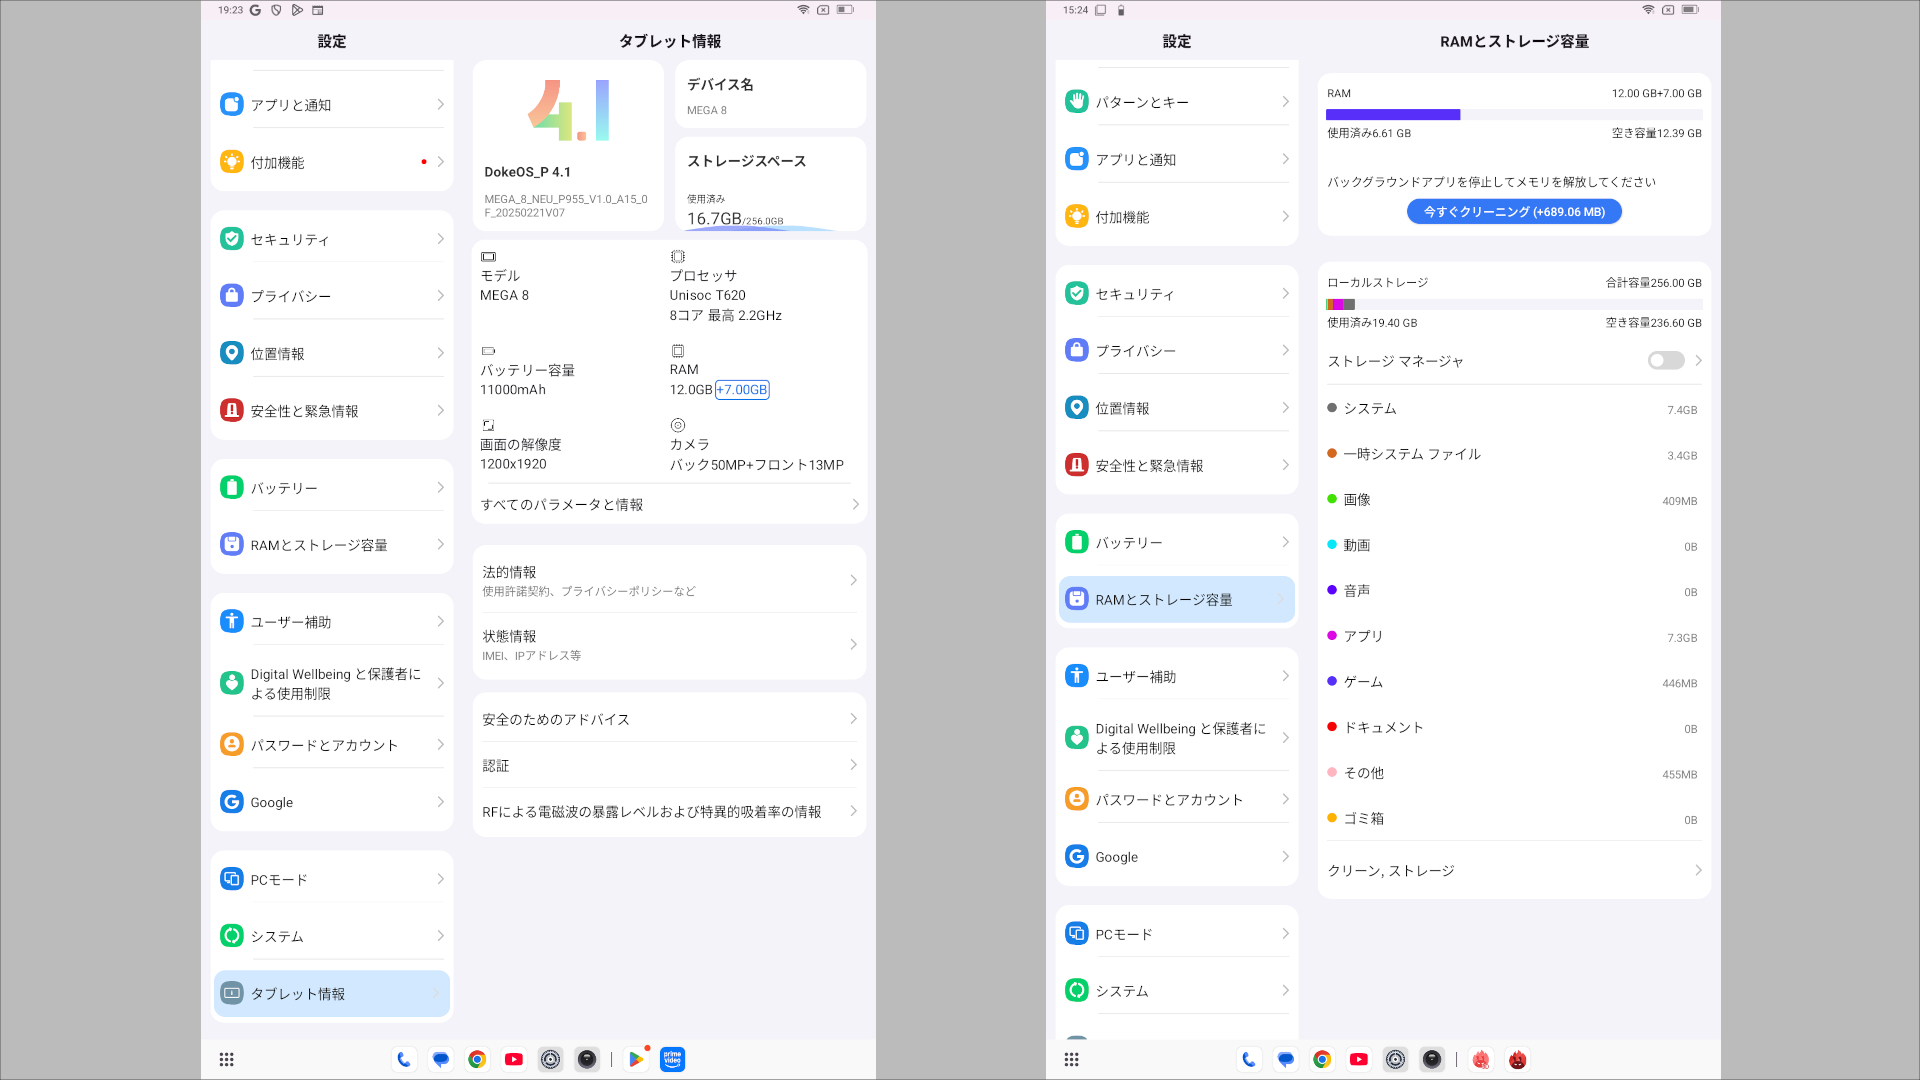Click the Security shield icon in left settings list

click(x=232, y=239)
